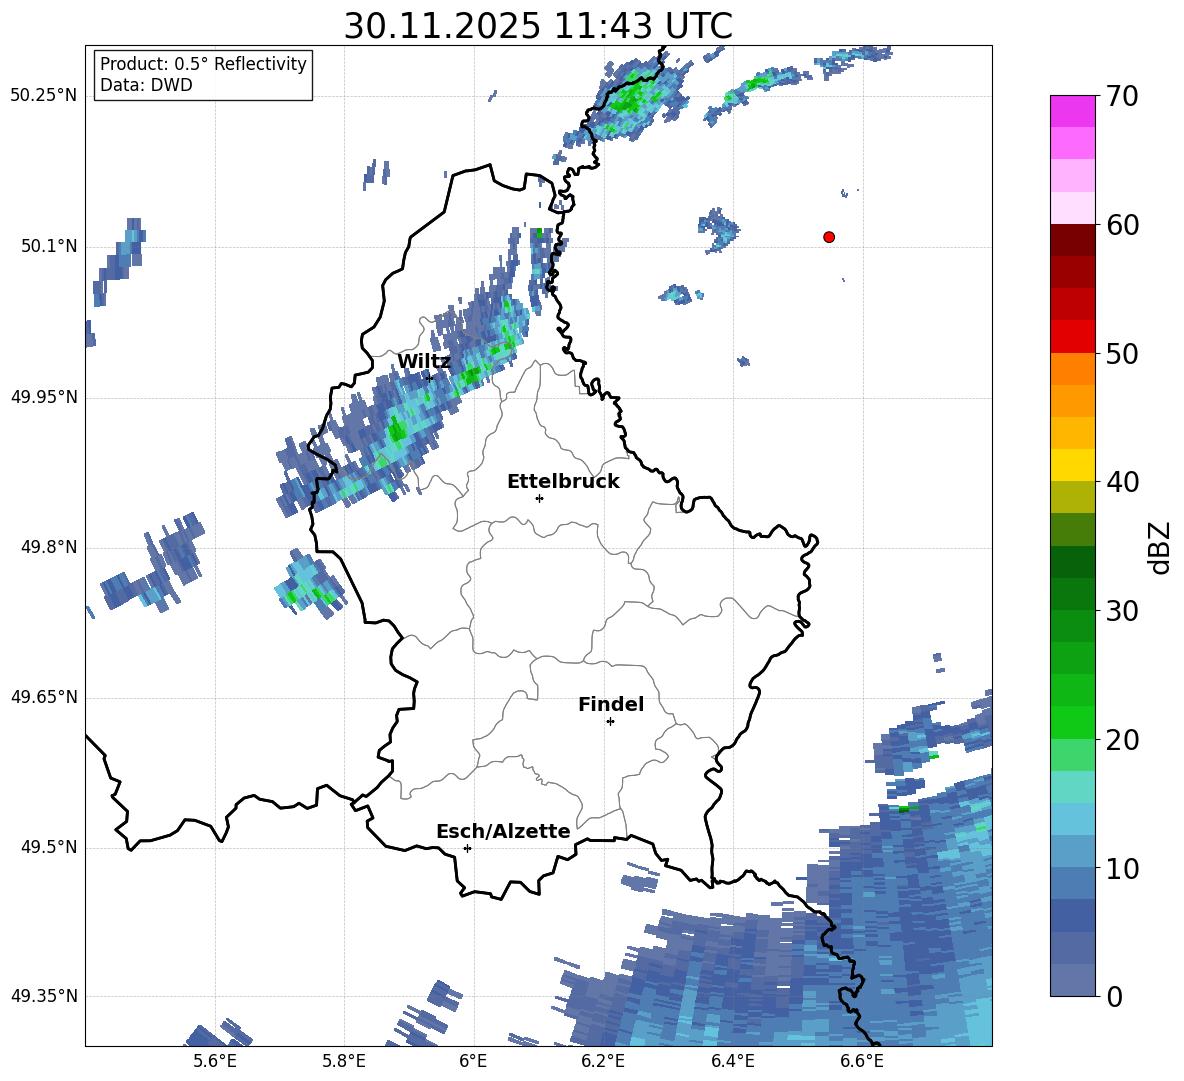The height and width of the screenshot is (1081, 1184).
Task: Click the 50.1°N latitude label
Action: coord(48,247)
